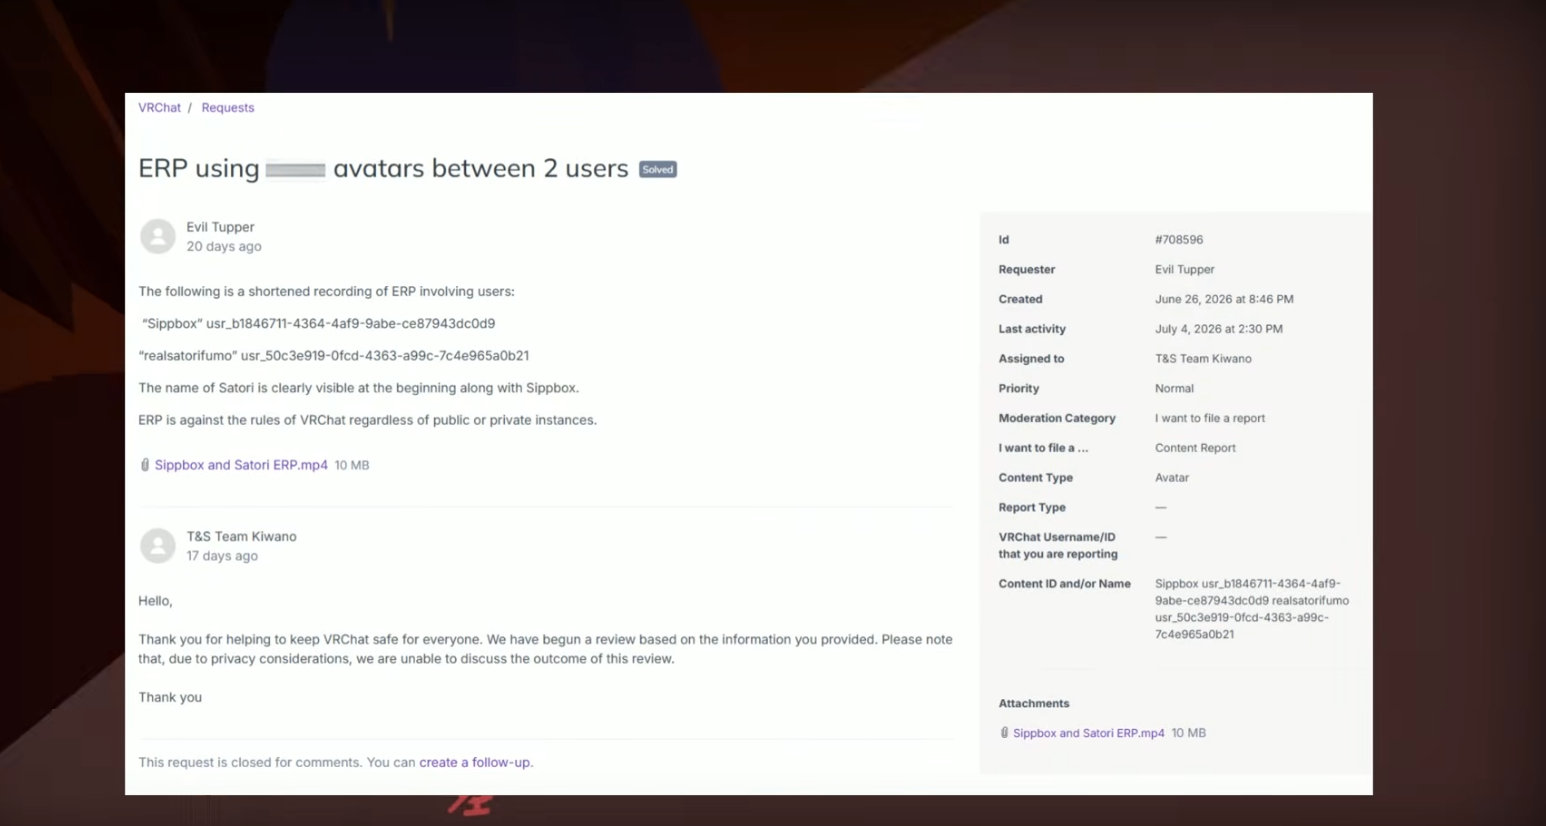Click the Report Type label
This screenshot has height=826, width=1546.
pos(1032,508)
